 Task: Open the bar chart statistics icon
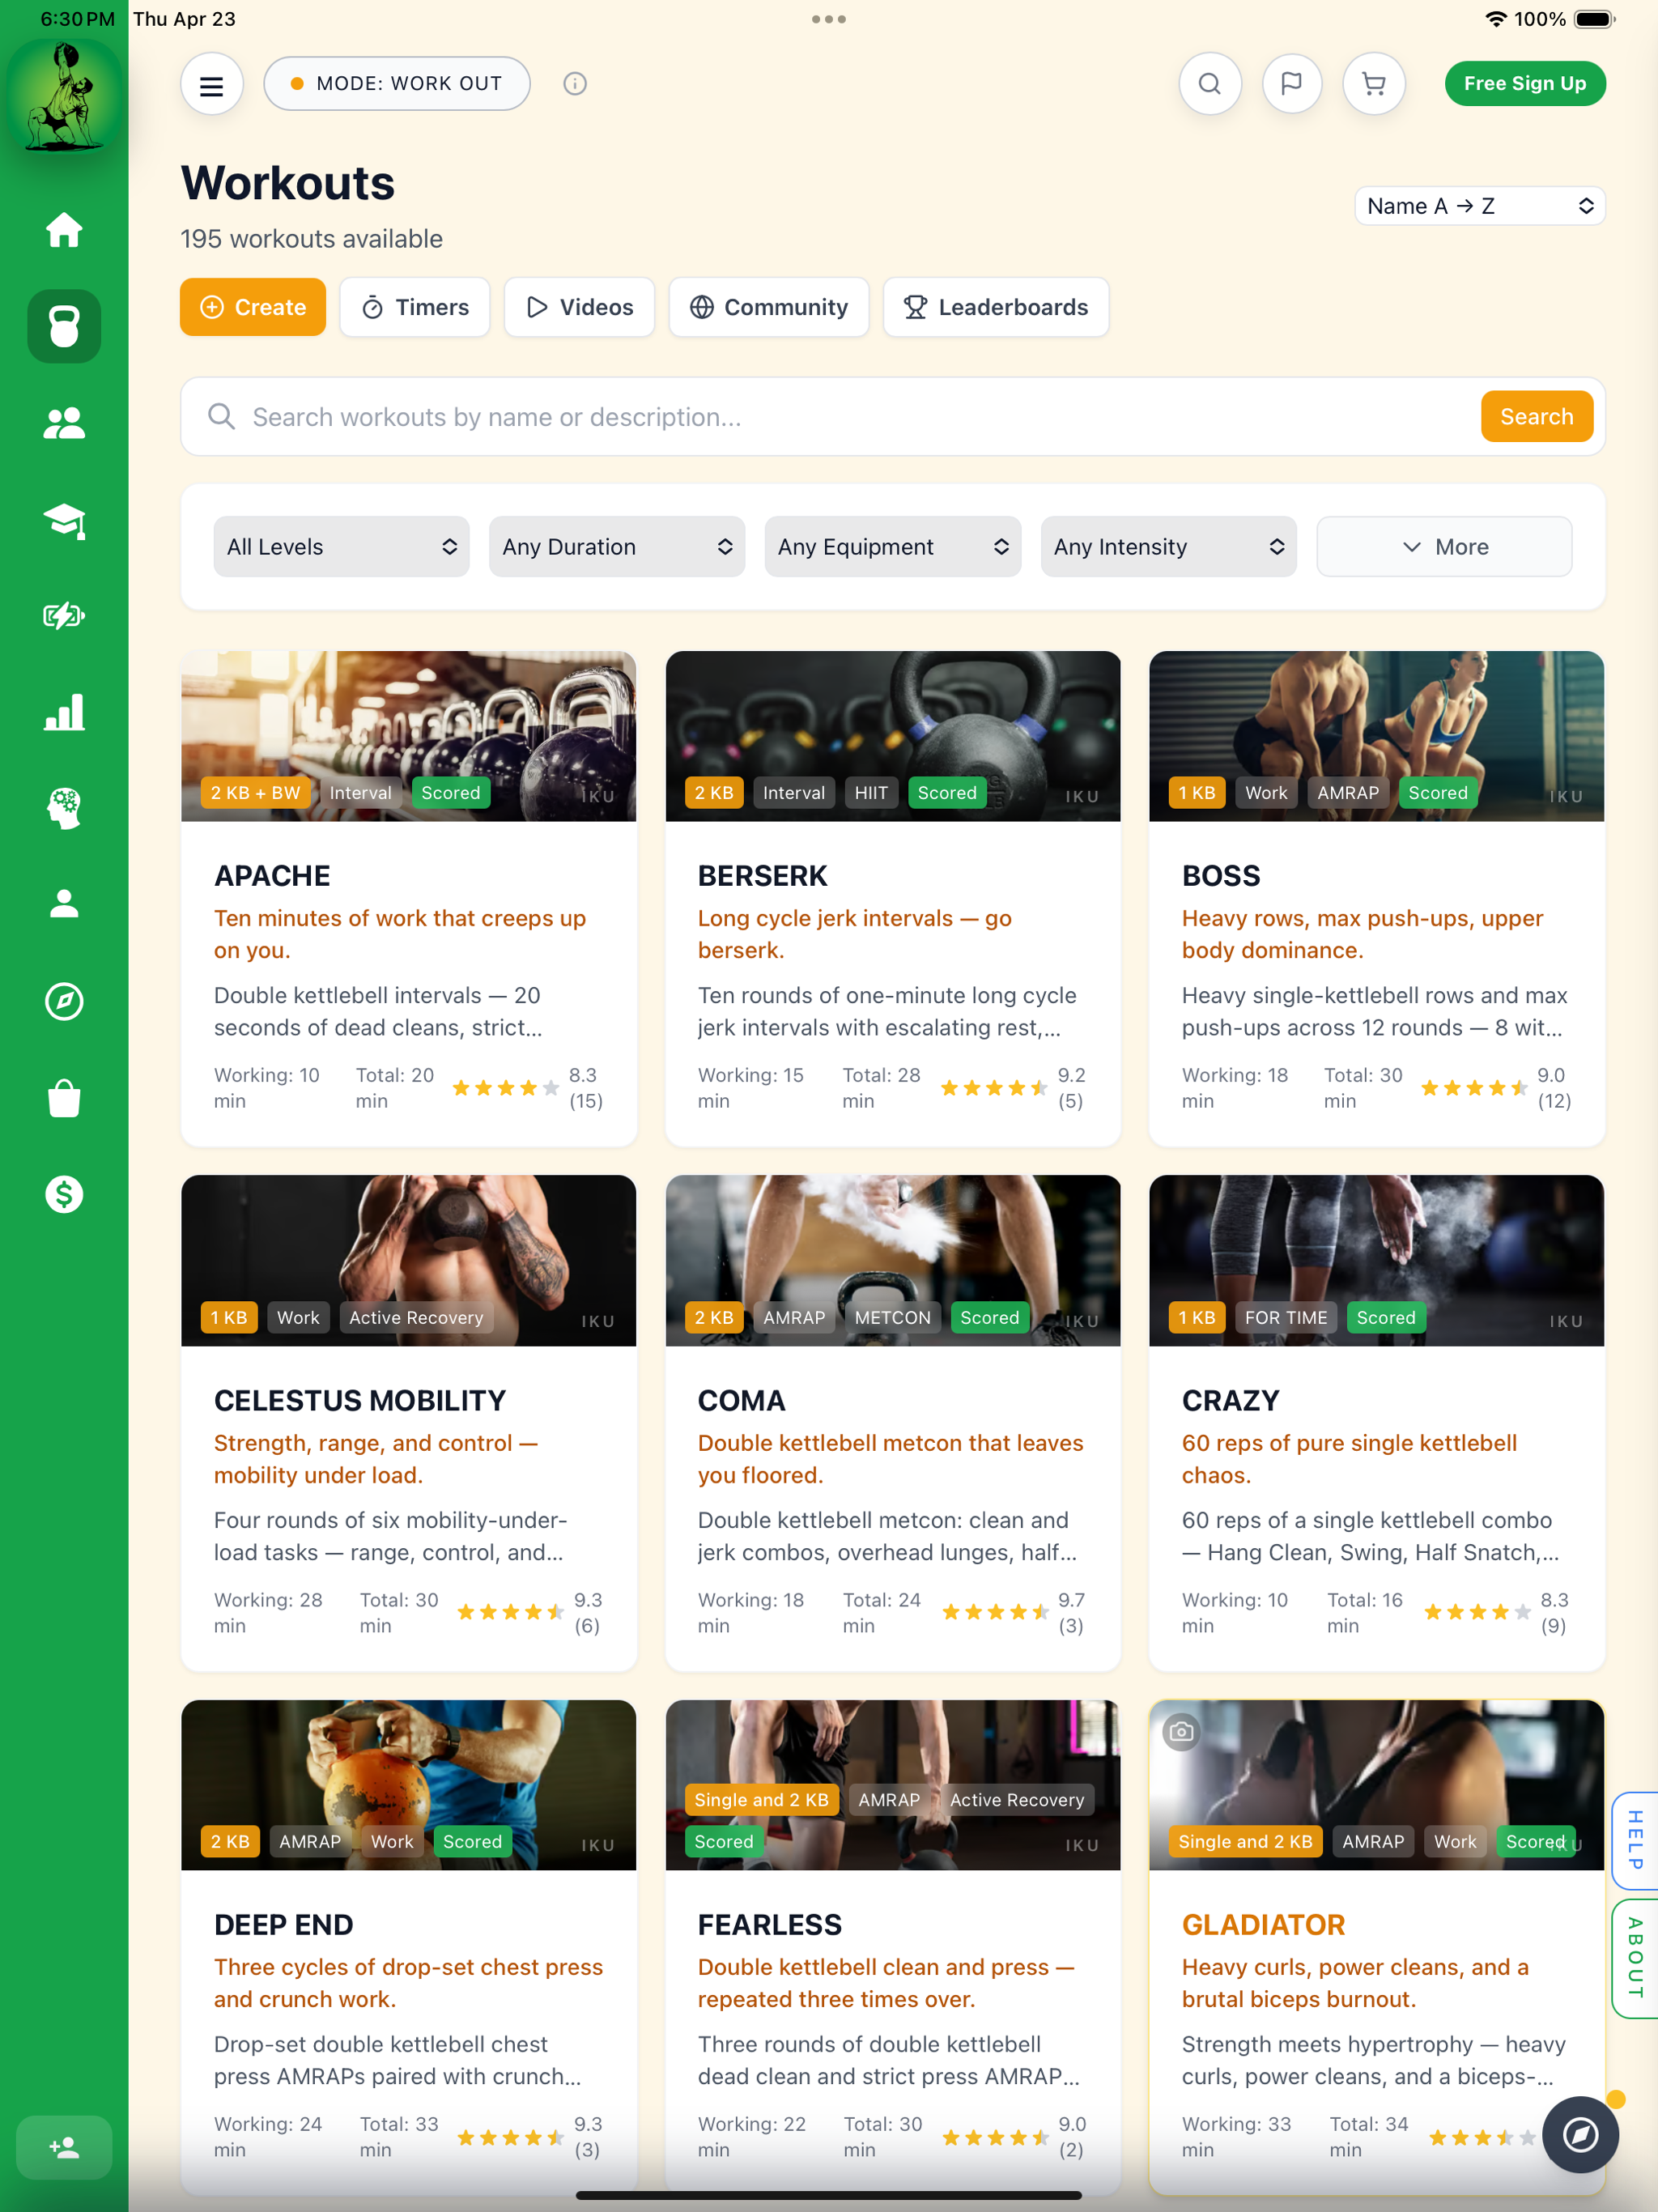coord(64,712)
